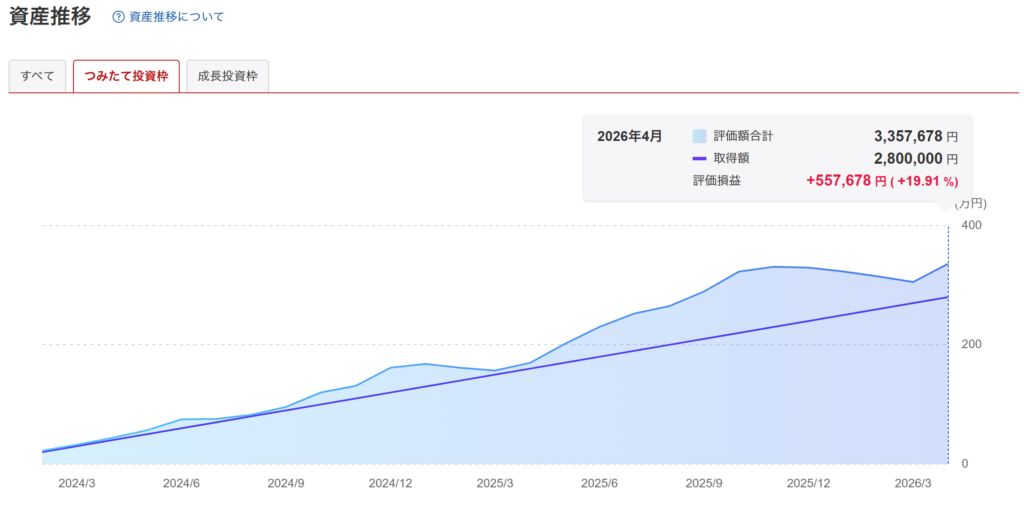Click the 2025/9 x-axis label

tap(703, 483)
